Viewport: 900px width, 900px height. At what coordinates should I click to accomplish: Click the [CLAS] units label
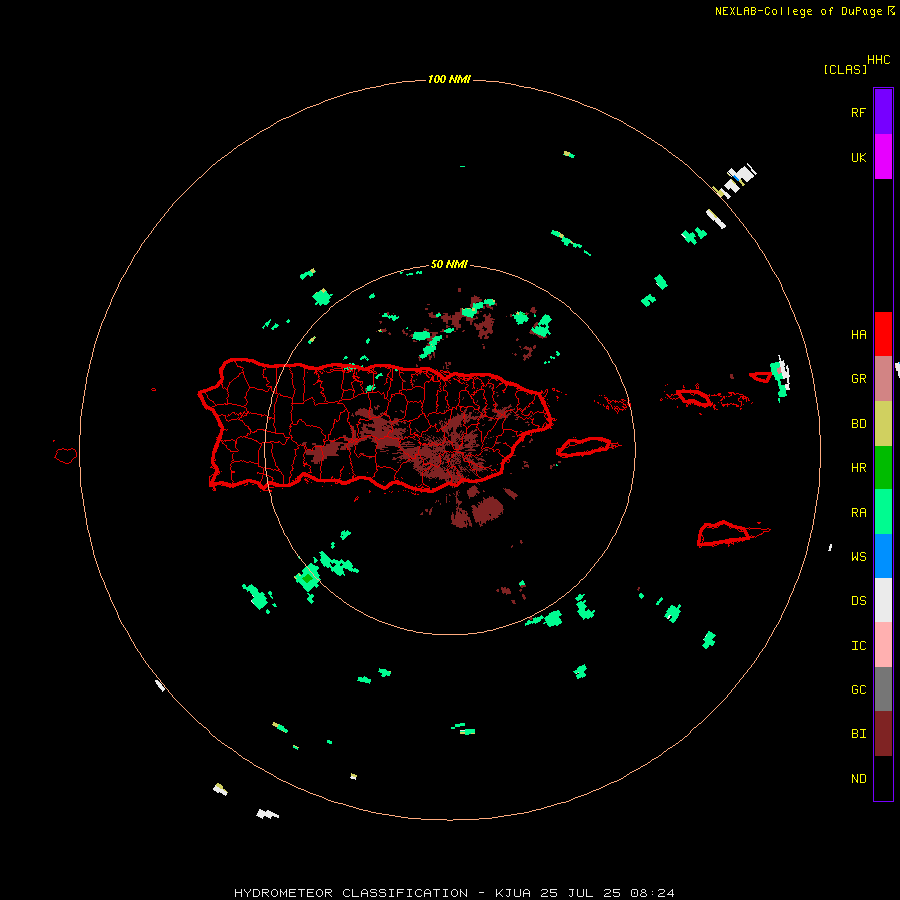click(845, 69)
